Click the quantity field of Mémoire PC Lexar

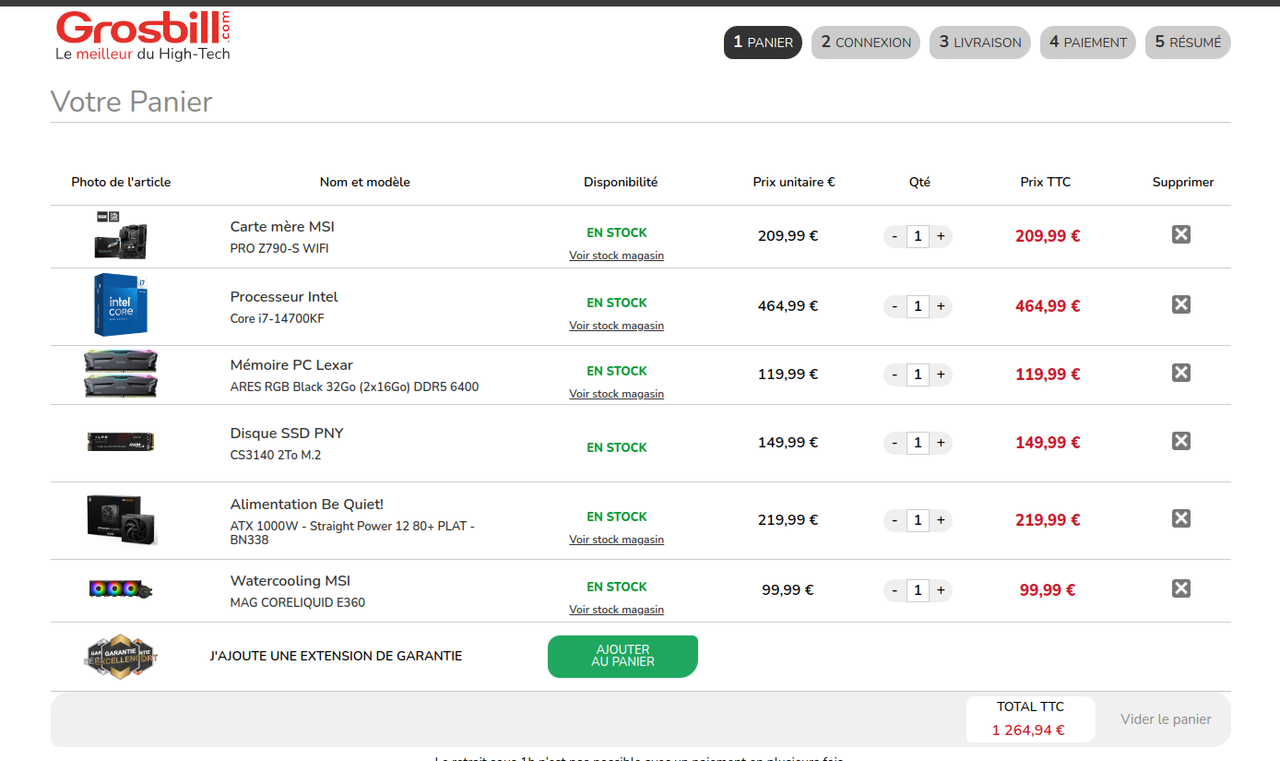(918, 374)
